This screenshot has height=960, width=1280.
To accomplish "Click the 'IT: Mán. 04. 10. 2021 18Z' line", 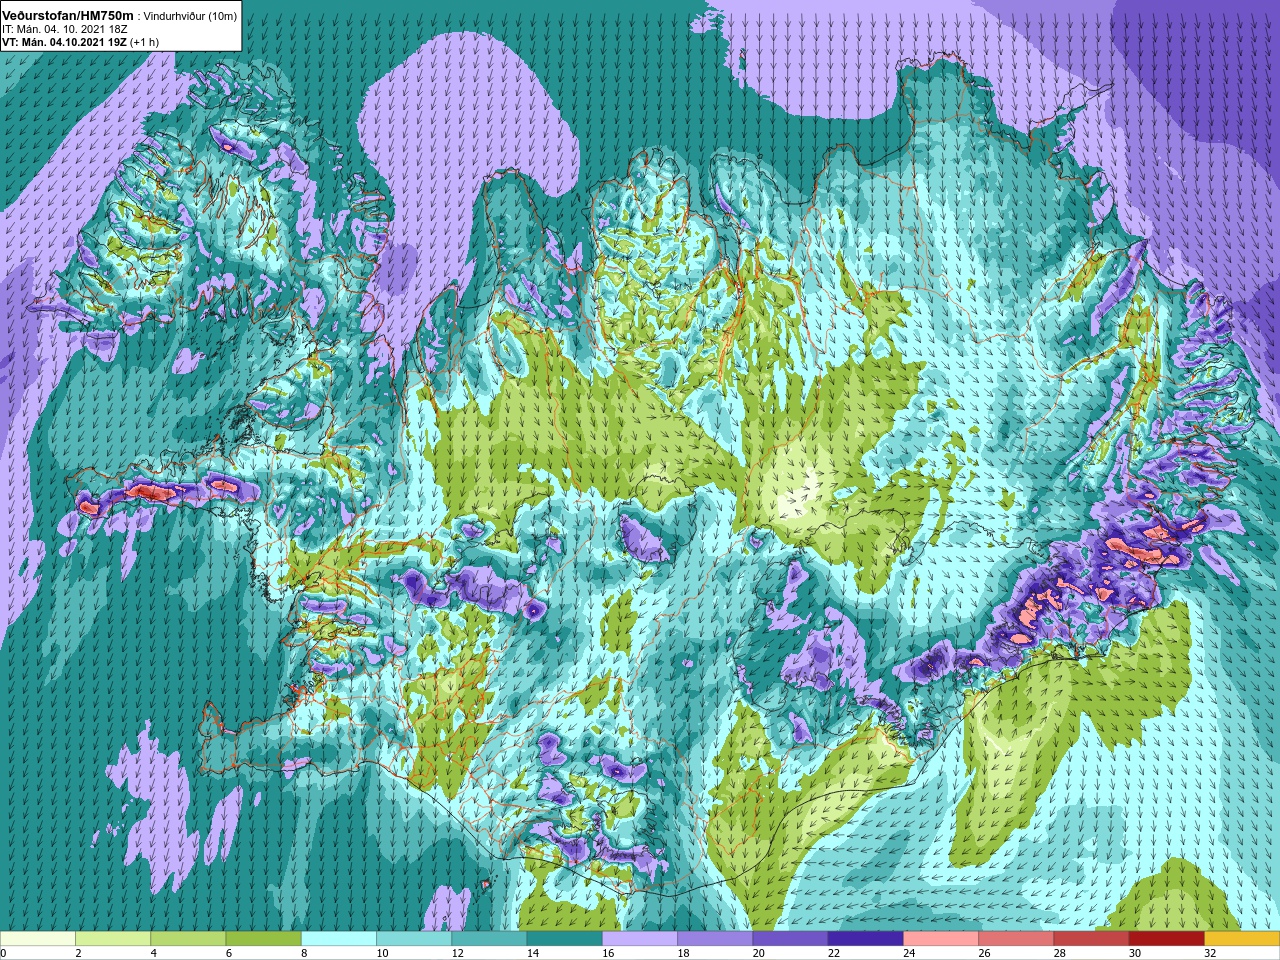I will click(65, 29).
